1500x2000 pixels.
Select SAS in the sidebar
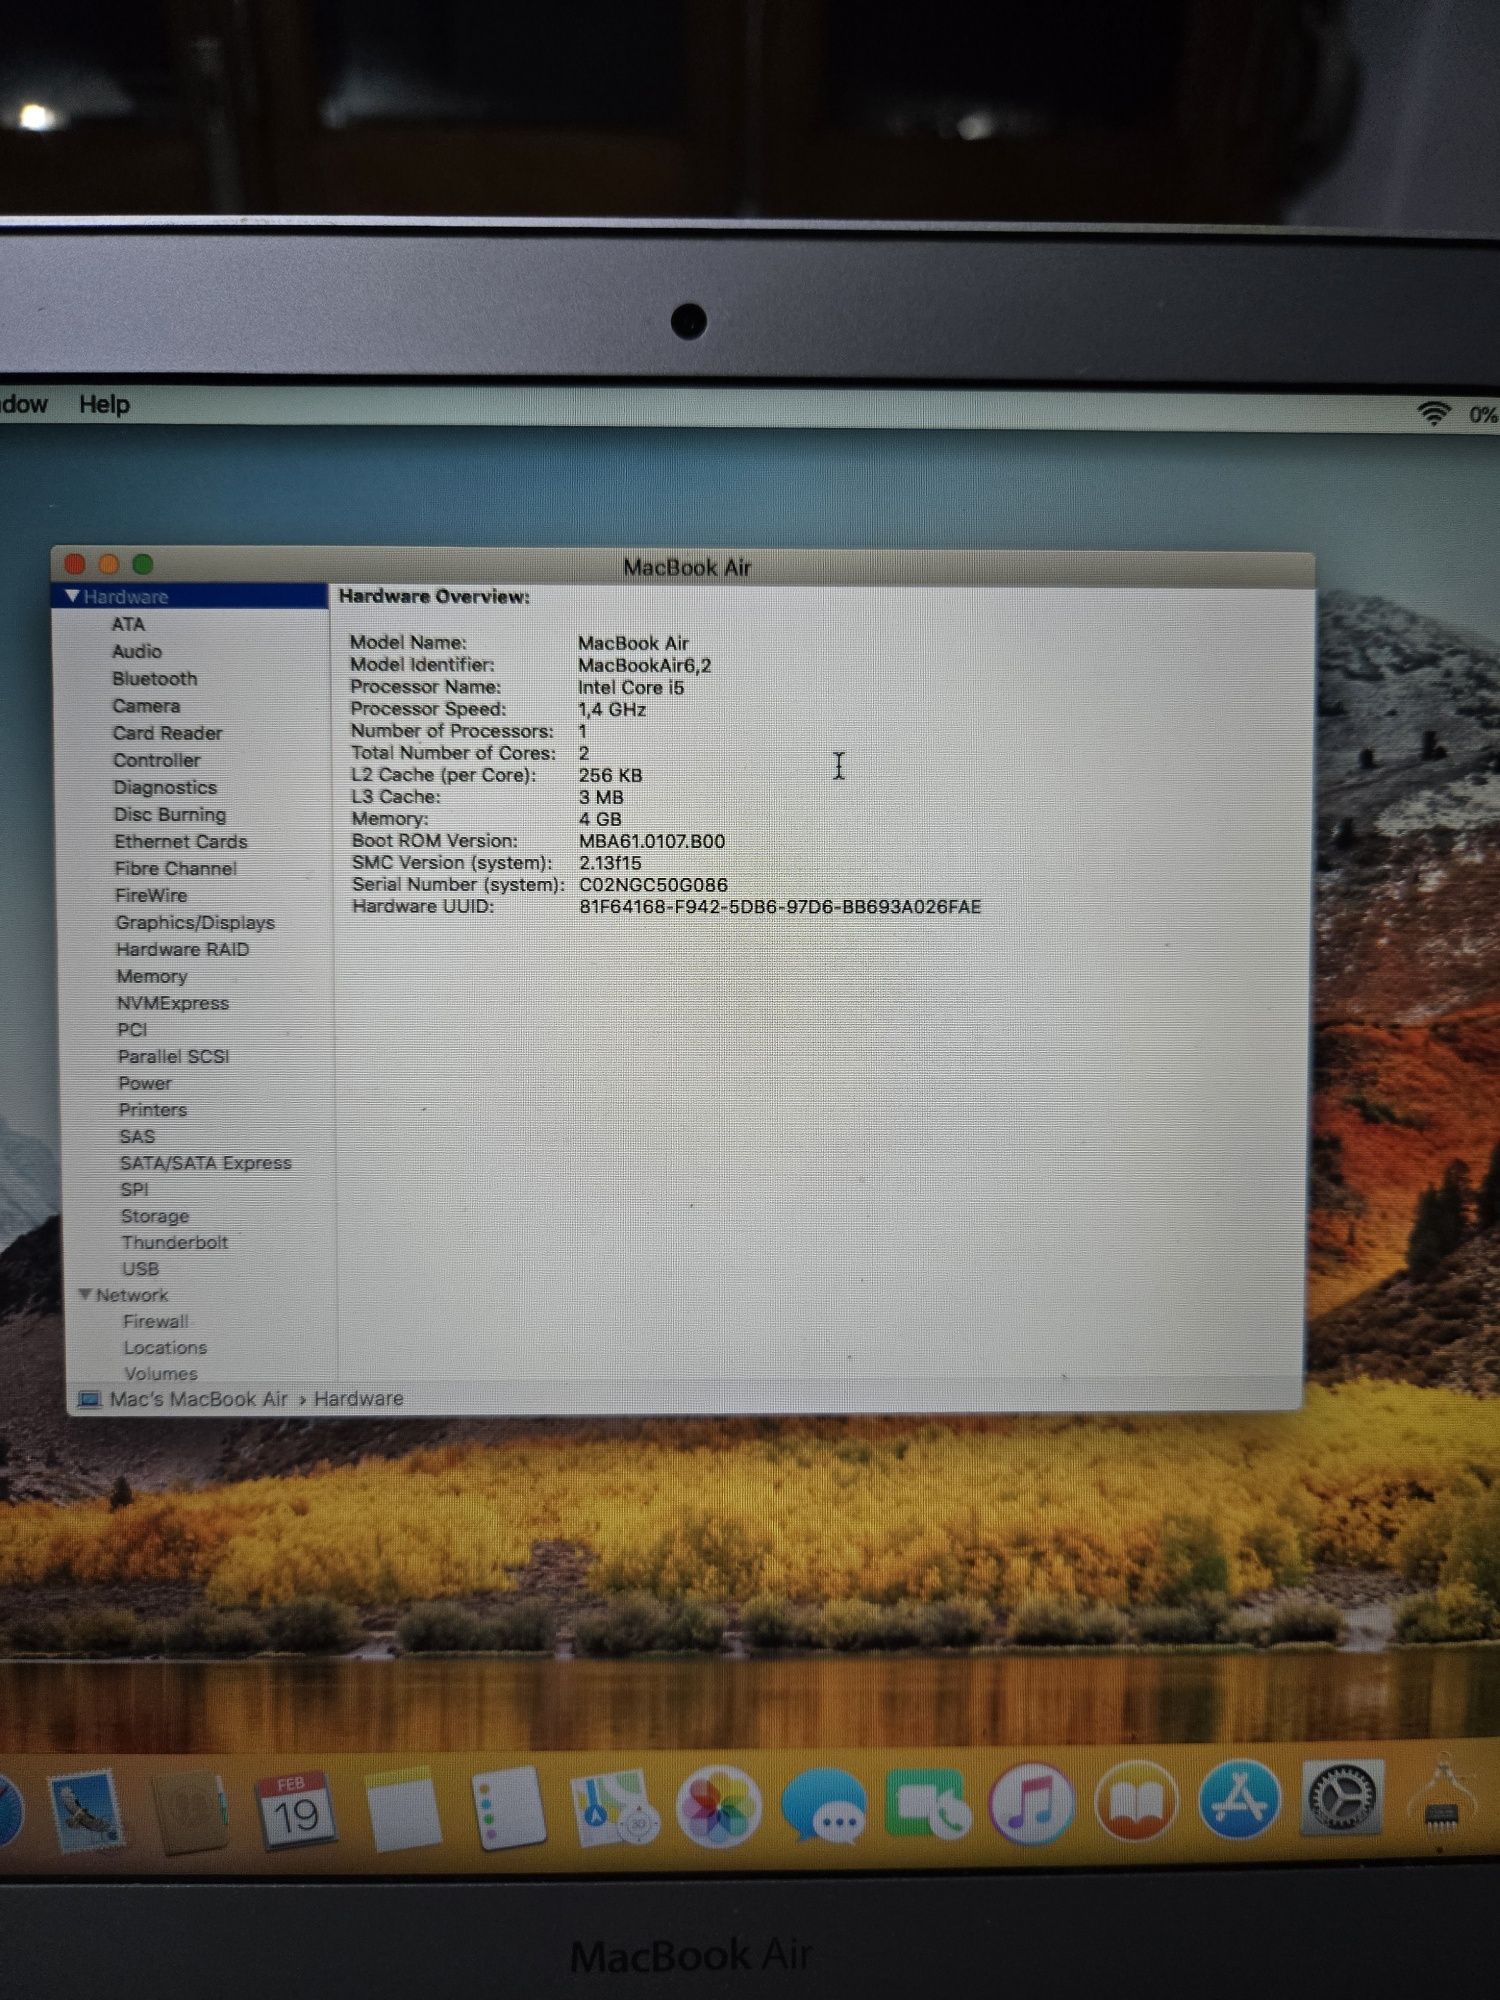tap(137, 1136)
